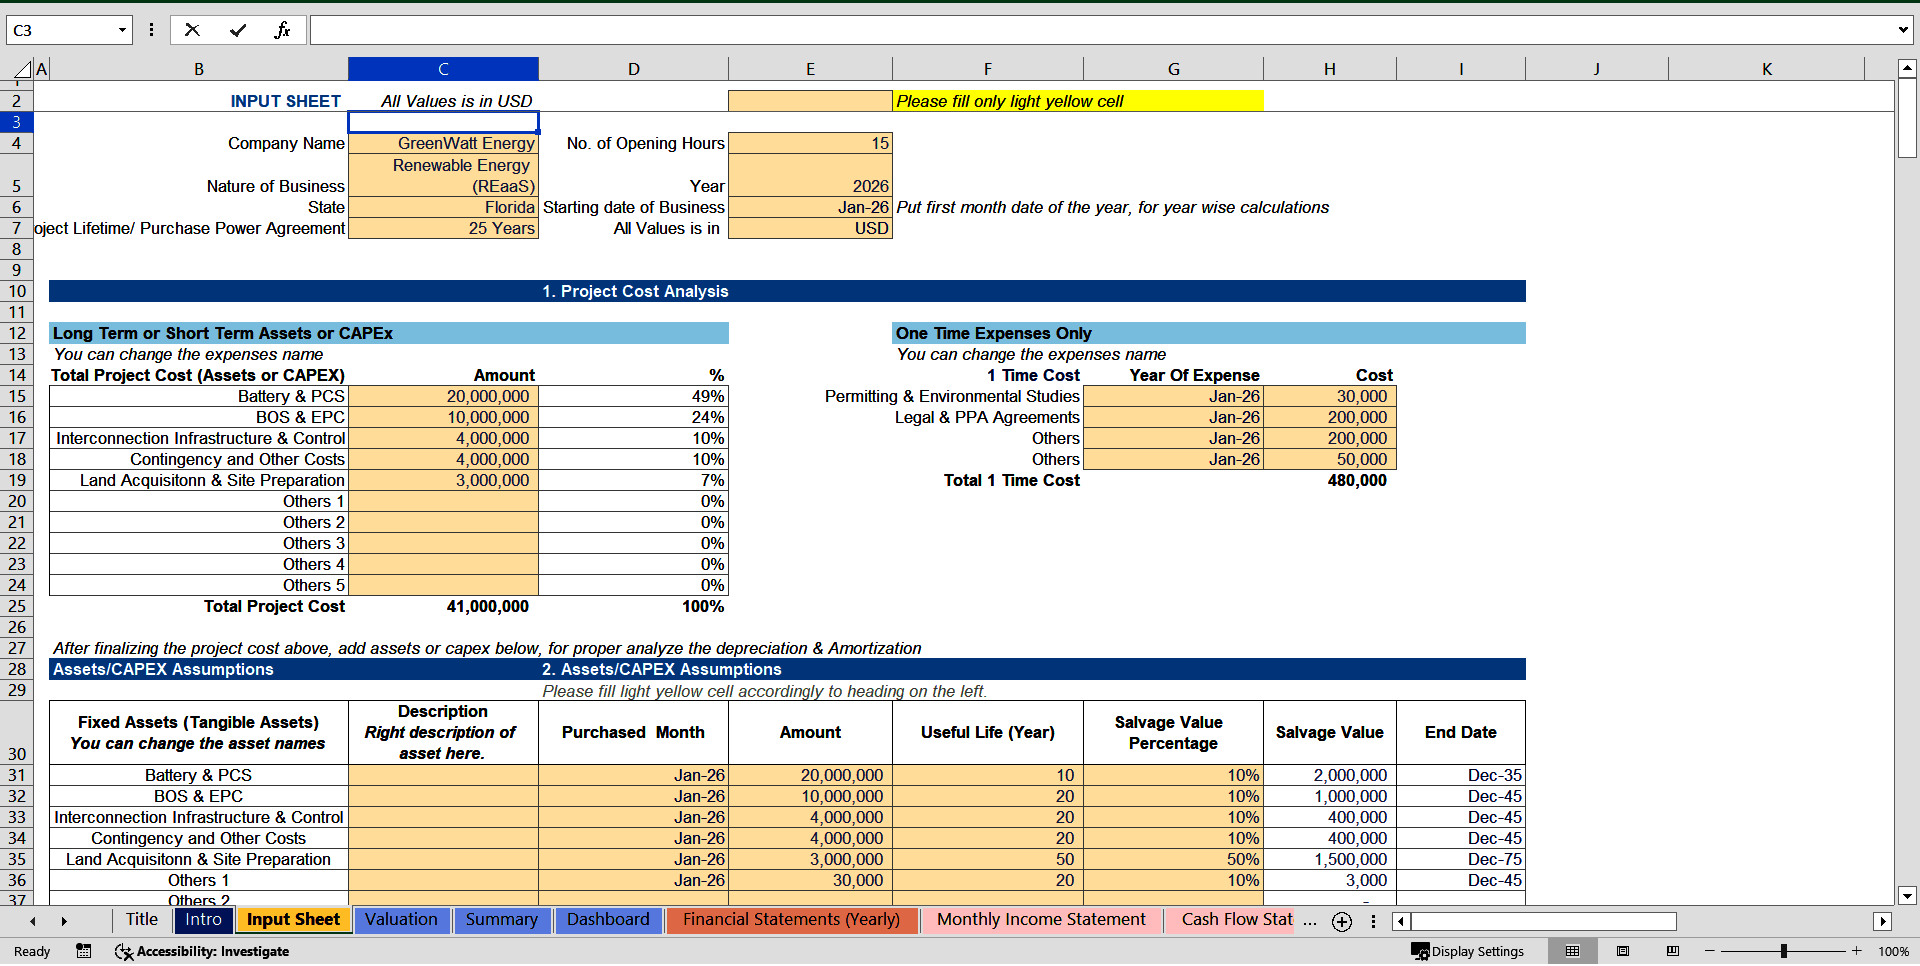
Task: Open the Dashboard sheet tab
Action: tap(608, 920)
